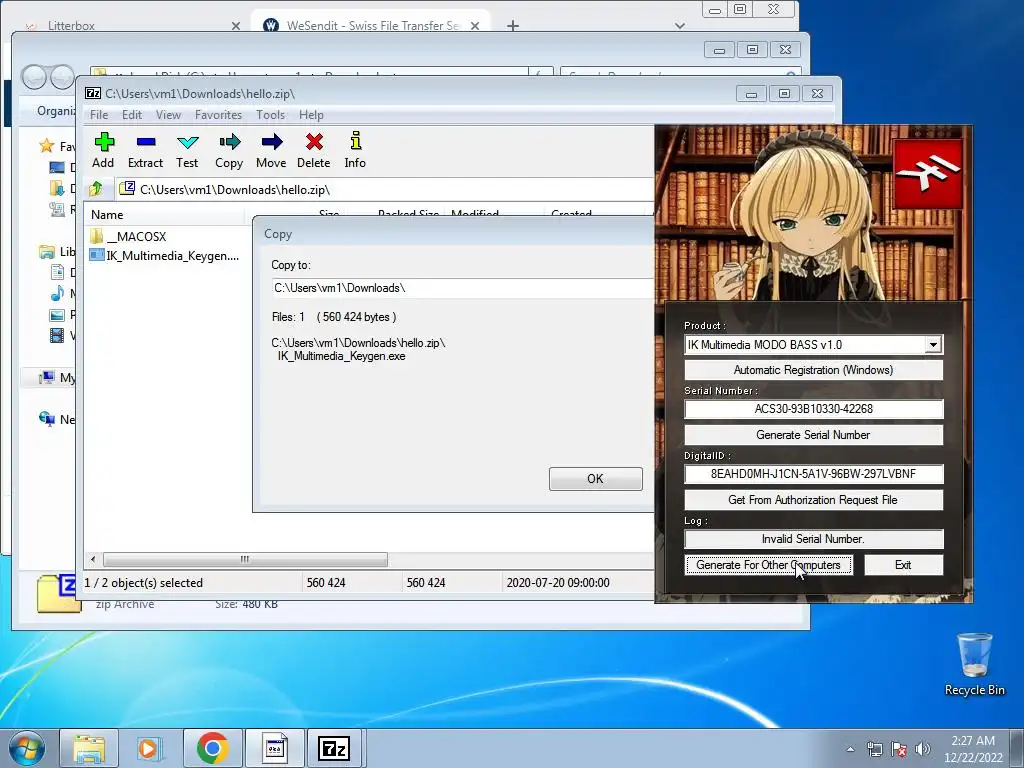Open the Favorites menu

point(218,115)
